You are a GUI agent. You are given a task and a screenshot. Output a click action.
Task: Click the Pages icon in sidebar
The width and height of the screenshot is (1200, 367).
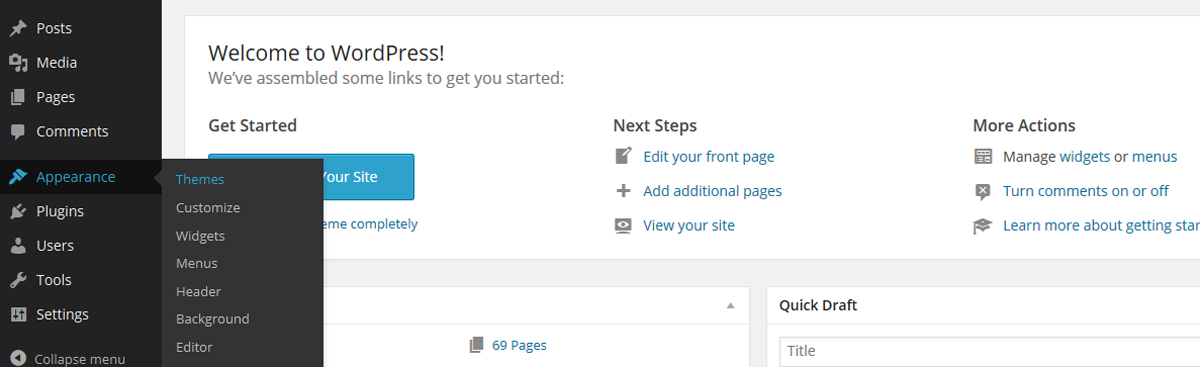click(18, 97)
